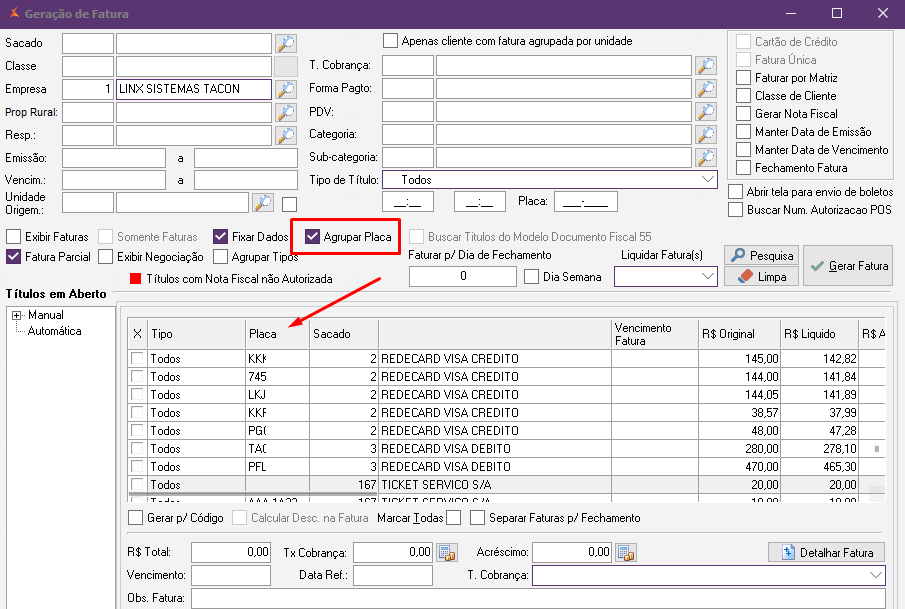Check Manter Data de Vencimento

point(744,150)
